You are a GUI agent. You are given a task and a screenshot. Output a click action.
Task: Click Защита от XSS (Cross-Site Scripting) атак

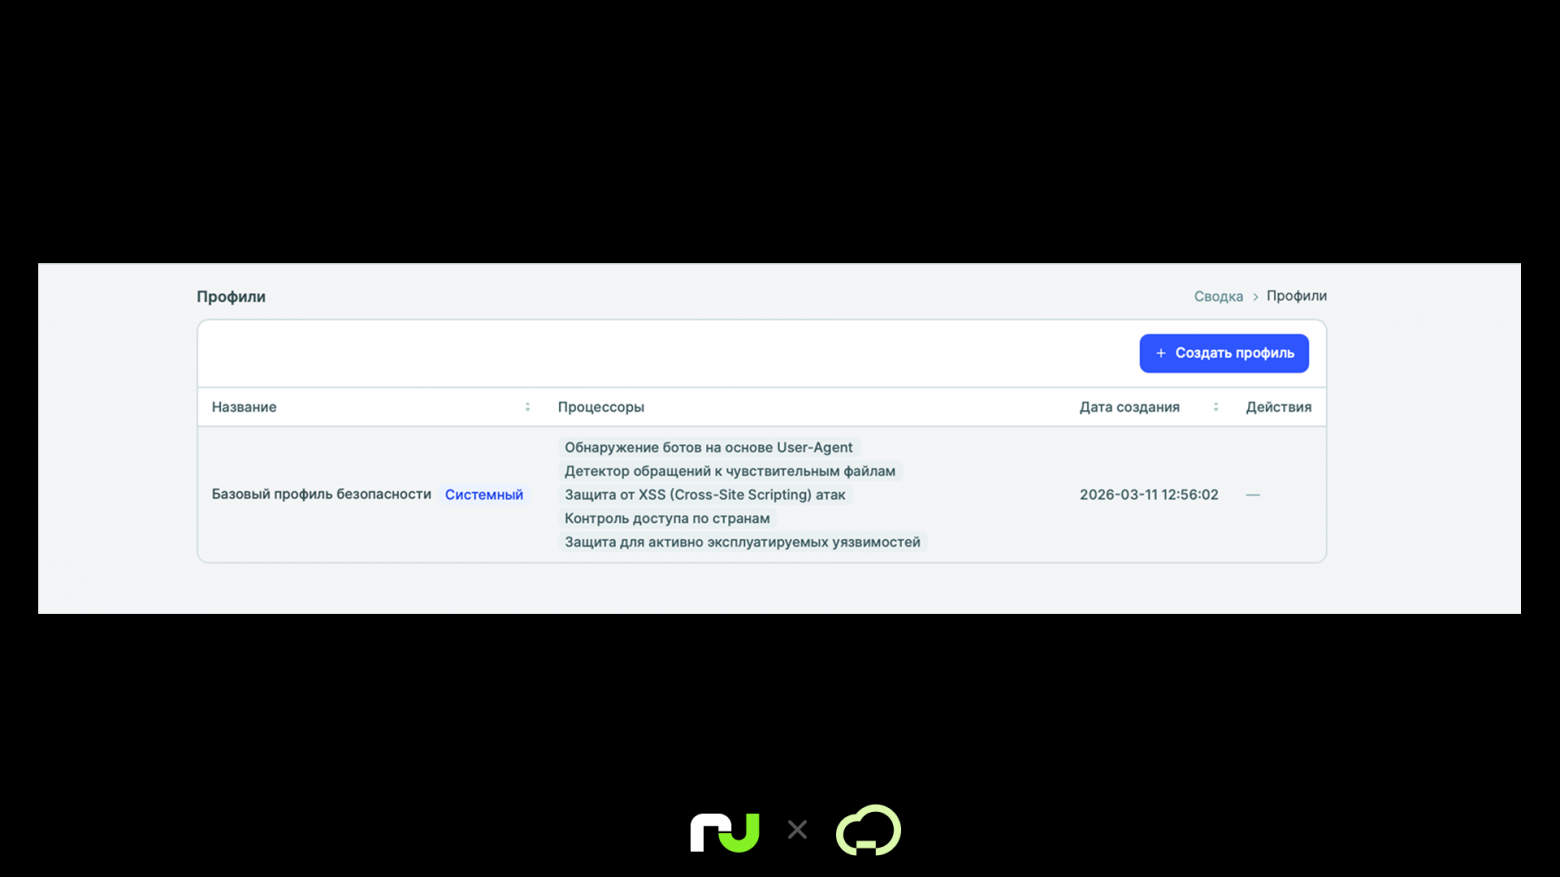point(704,495)
